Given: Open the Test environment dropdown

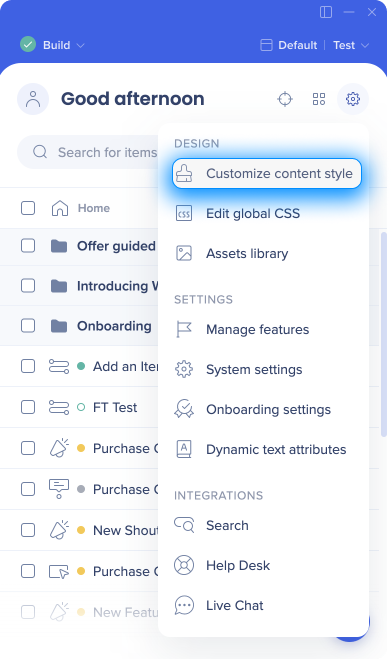Looking at the screenshot, I should pos(351,45).
